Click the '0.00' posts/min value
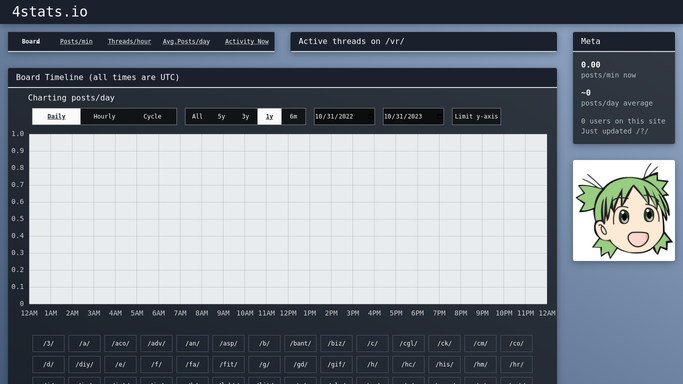Screen dimensions: 683x384 click(590, 65)
